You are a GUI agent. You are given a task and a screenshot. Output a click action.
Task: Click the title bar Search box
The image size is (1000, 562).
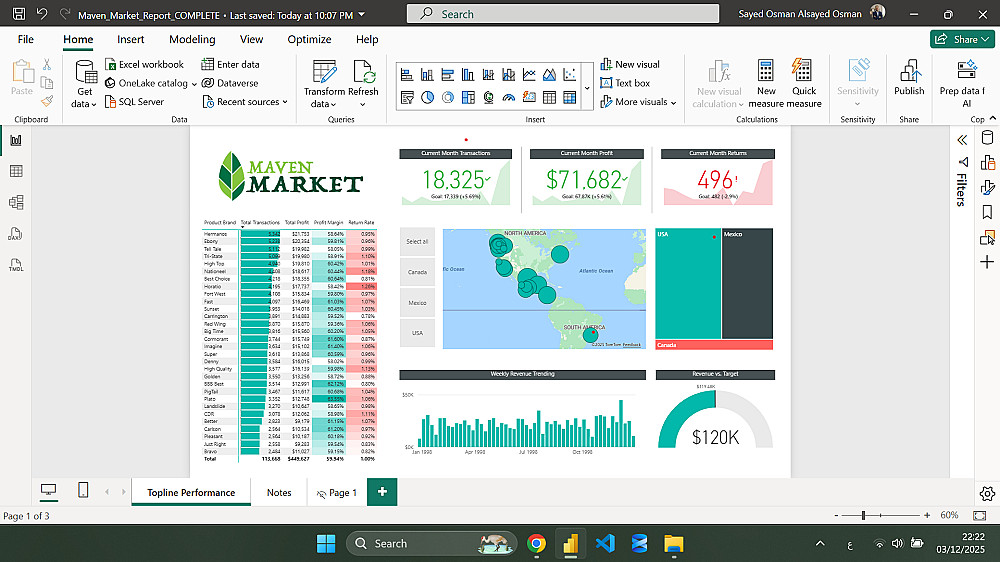pyautogui.click(x=562, y=14)
